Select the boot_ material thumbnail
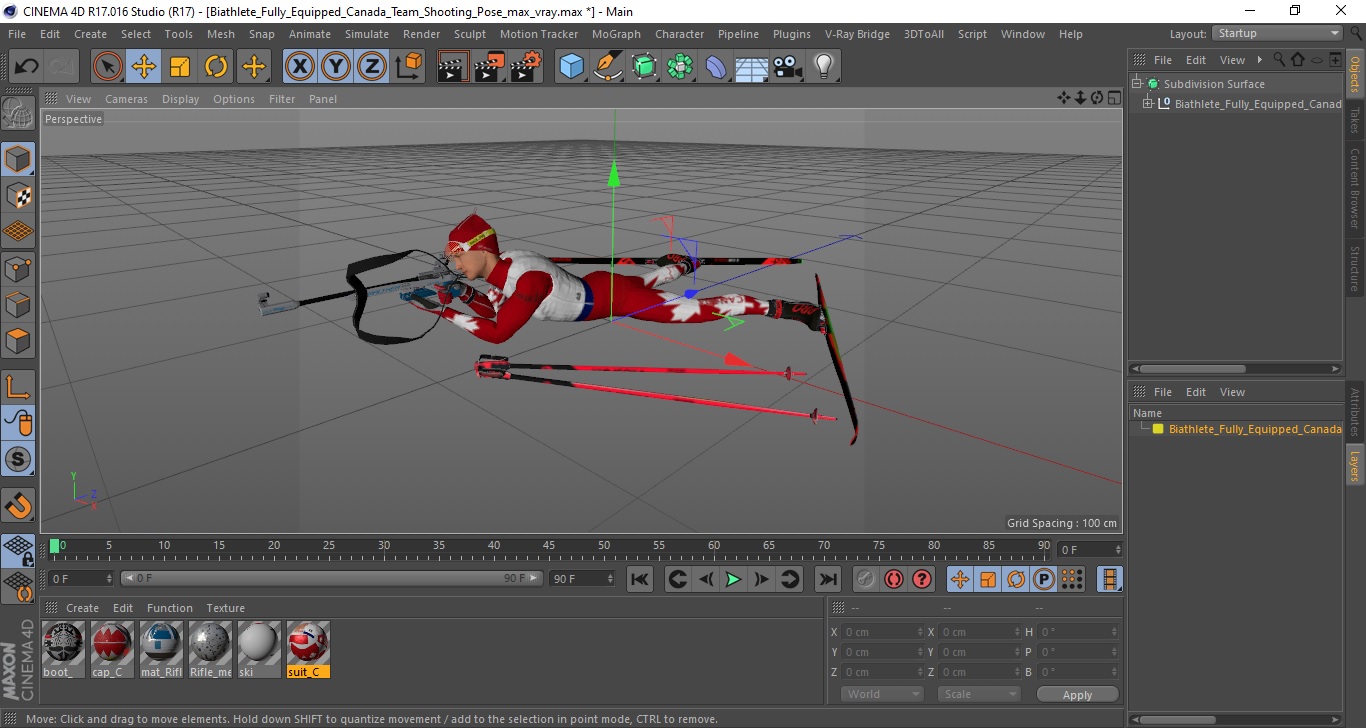Screen dimensions: 1366x728 [x=63, y=643]
